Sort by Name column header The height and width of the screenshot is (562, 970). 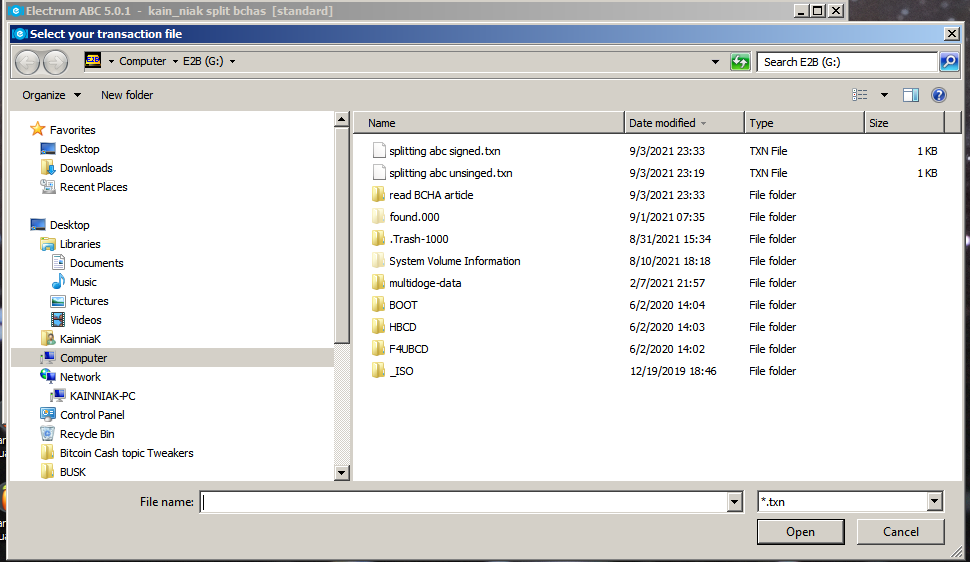point(489,123)
